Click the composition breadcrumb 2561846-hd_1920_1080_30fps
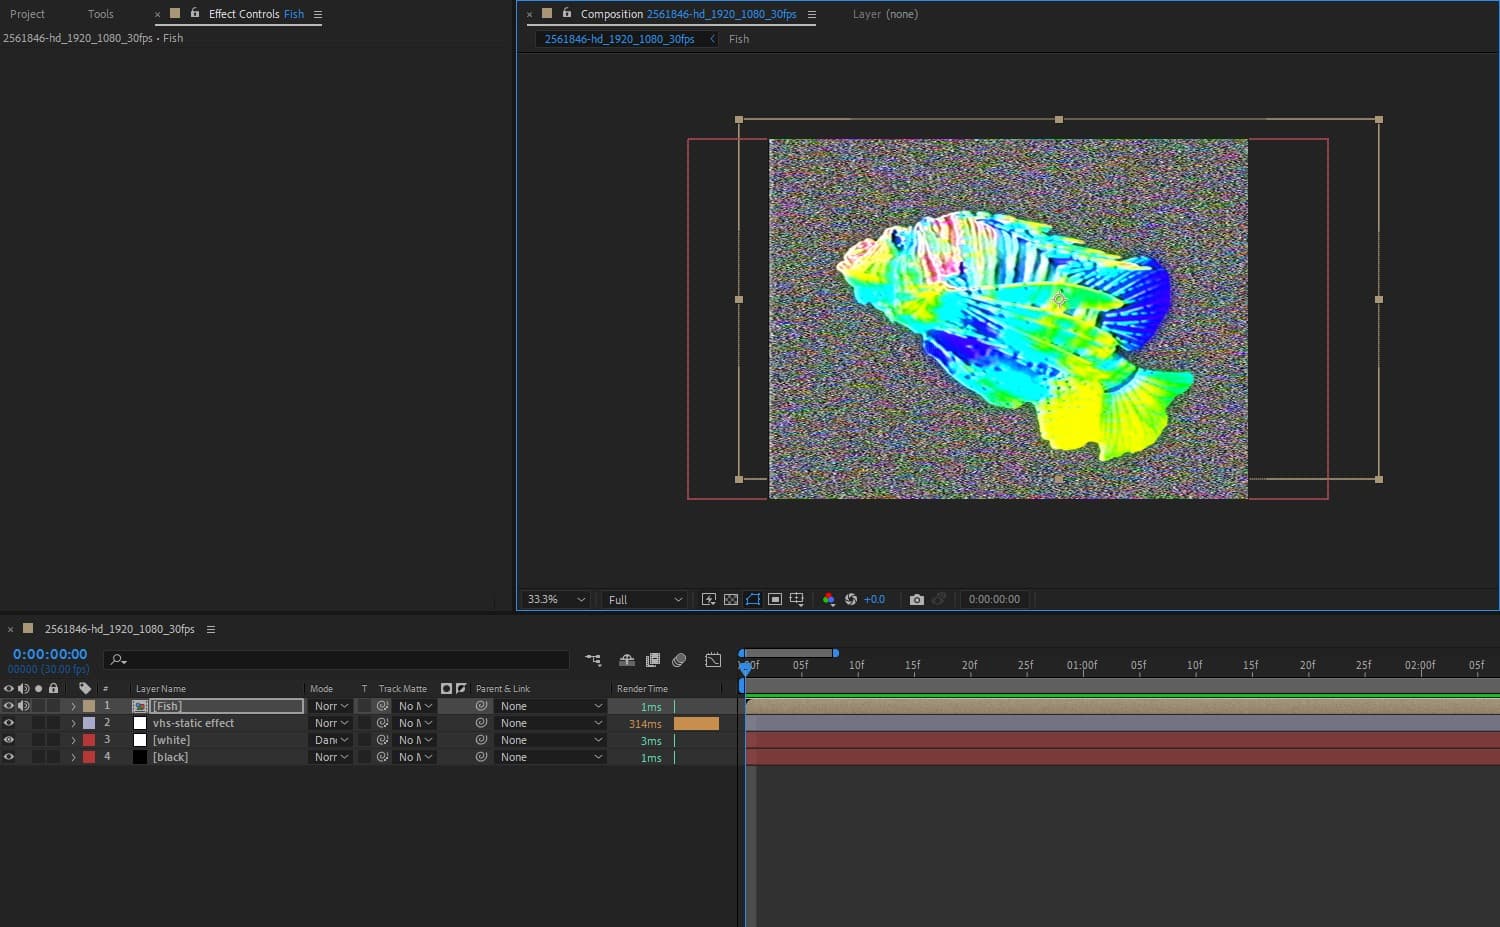This screenshot has width=1500, height=927. [619, 39]
